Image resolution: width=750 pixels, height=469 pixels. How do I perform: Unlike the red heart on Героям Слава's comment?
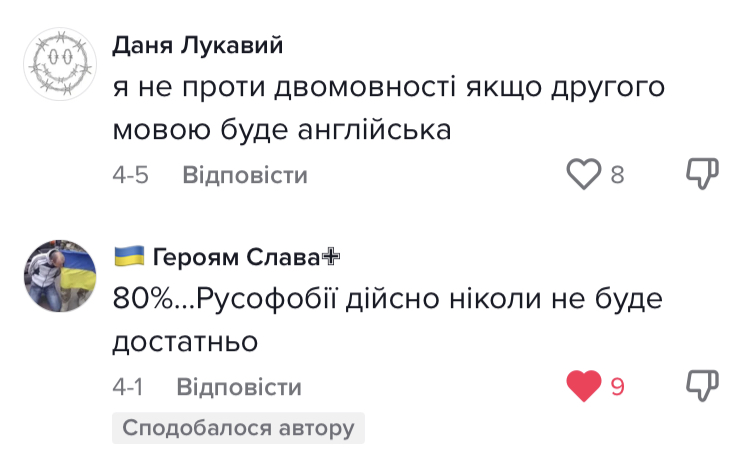coord(584,386)
